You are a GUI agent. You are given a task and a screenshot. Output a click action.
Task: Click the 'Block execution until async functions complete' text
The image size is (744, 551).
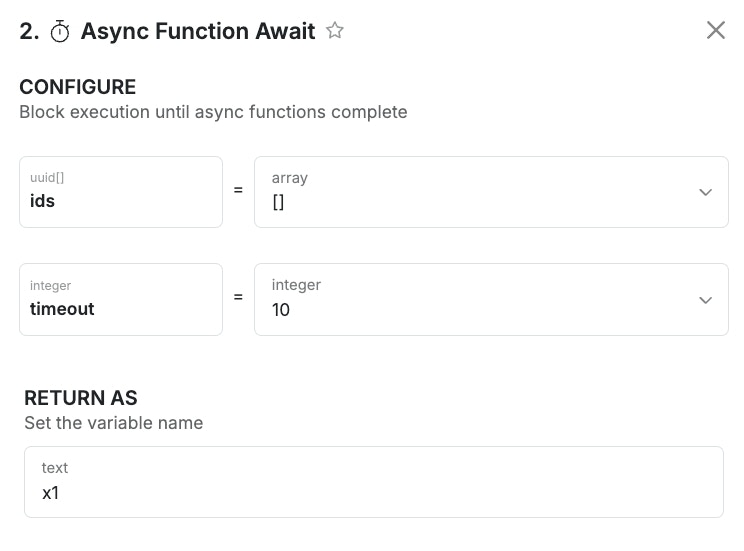(213, 112)
